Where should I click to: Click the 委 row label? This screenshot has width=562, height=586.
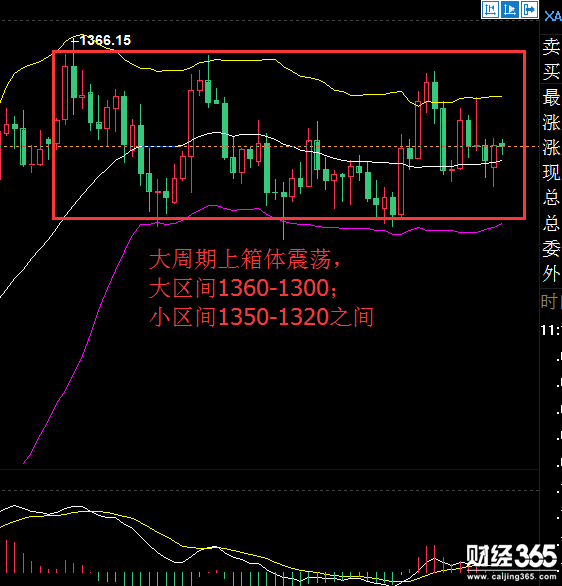pos(551,249)
